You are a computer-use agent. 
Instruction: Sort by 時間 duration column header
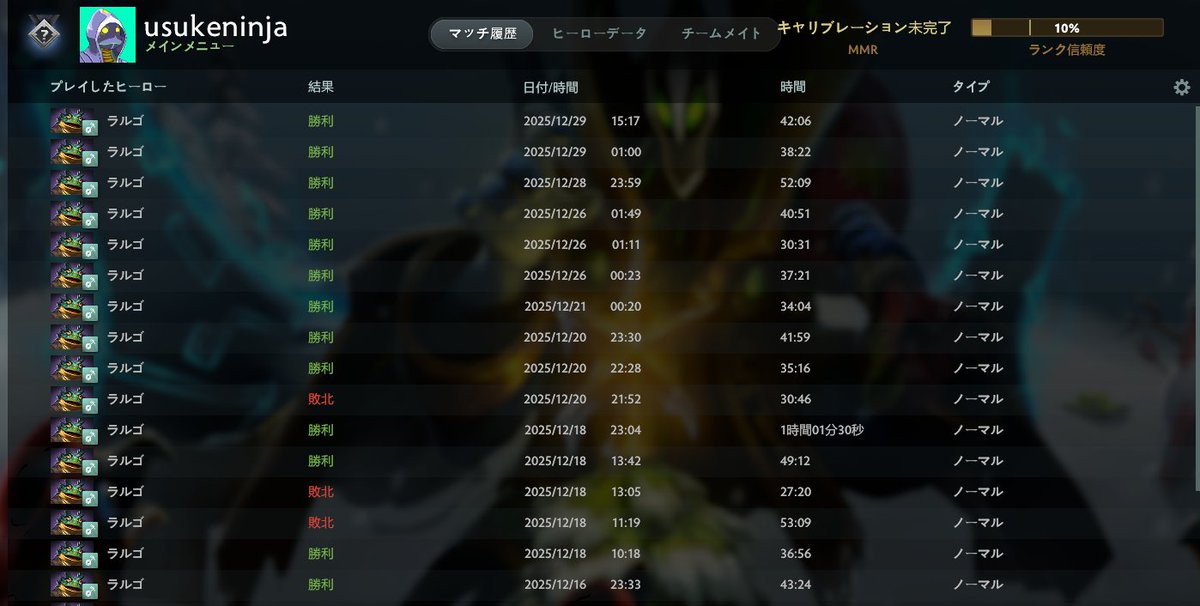click(x=793, y=87)
